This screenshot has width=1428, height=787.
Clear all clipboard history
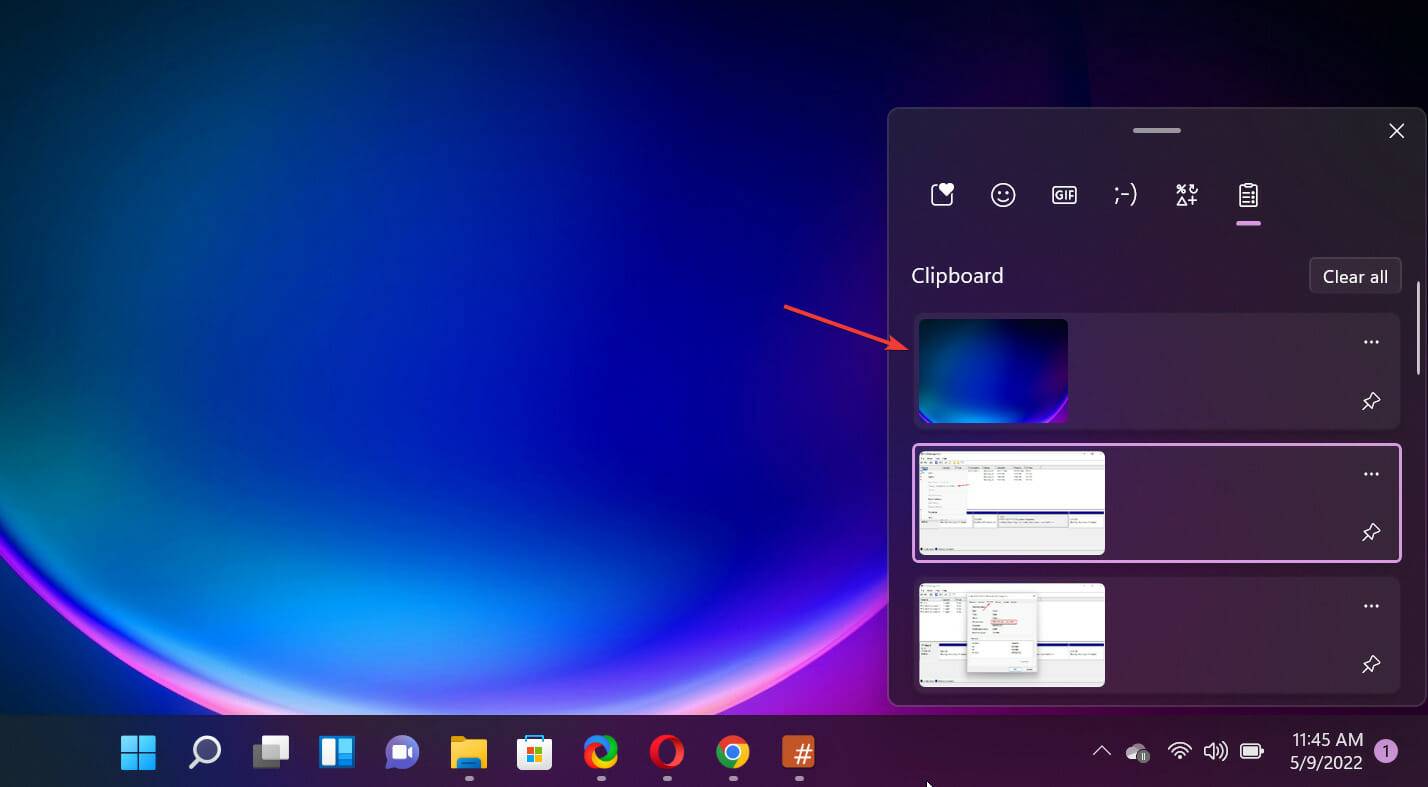(x=1355, y=275)
